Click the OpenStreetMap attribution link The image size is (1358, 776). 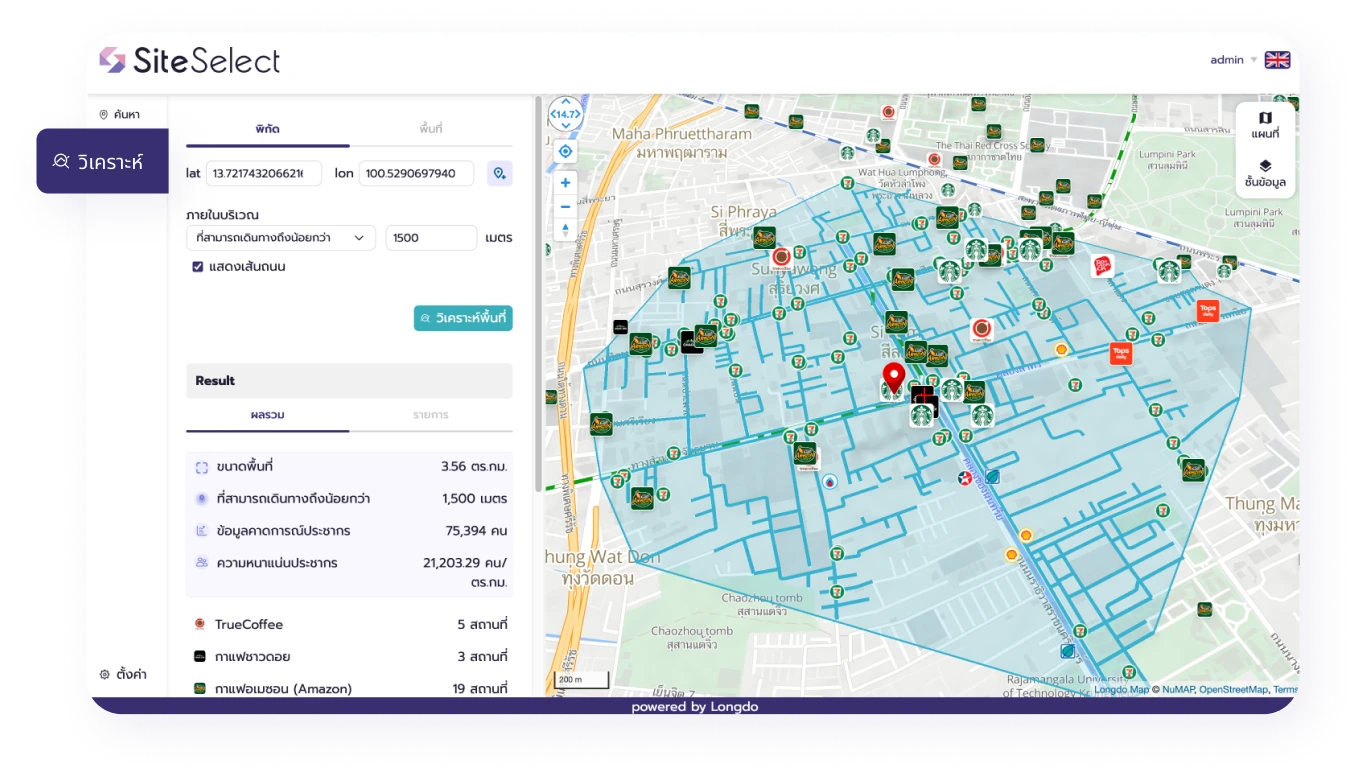coord(1233,689)
